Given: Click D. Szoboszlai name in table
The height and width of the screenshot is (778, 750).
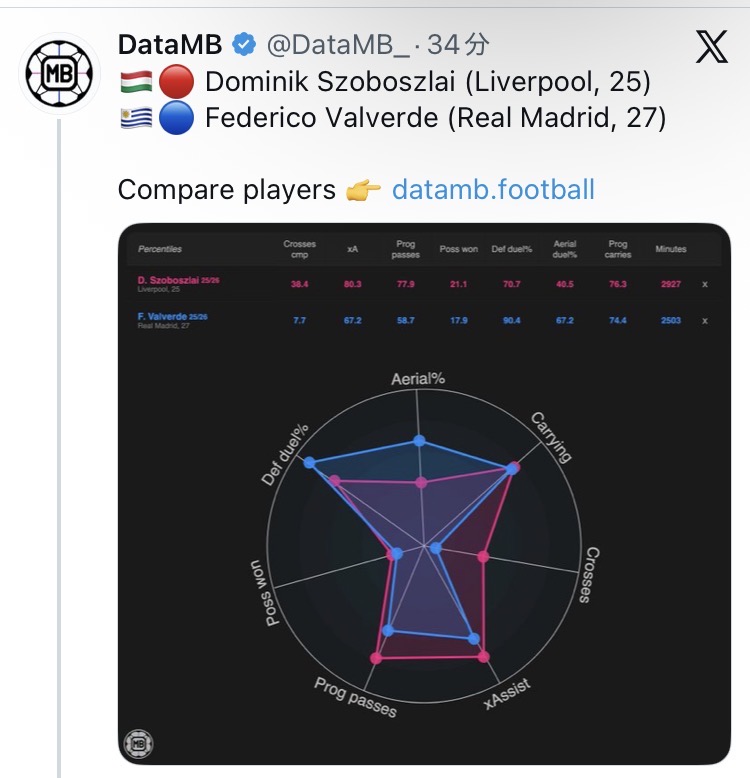Looking at the screenshot, I should coord(167,280).
